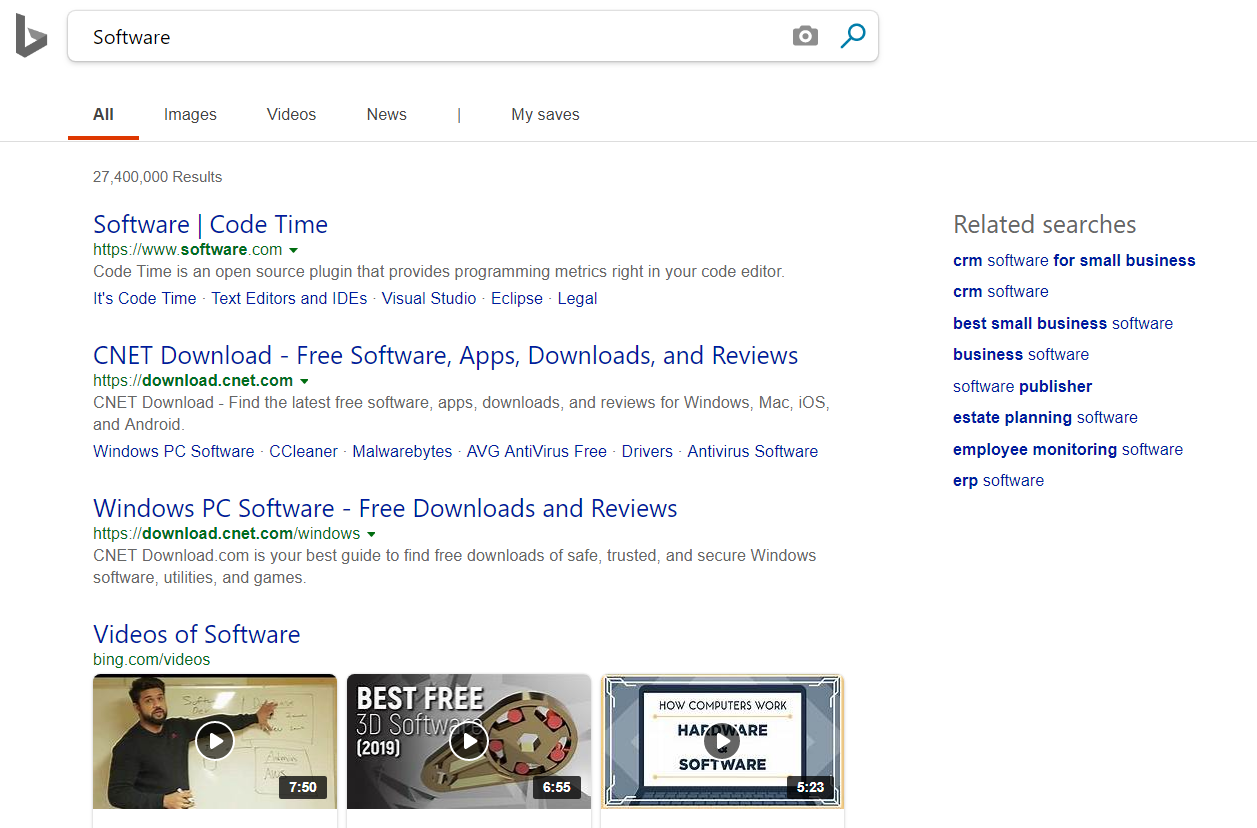
Task: Select employee monitoring software related search
Action: pyautogui.click(x=1068, y=449)
